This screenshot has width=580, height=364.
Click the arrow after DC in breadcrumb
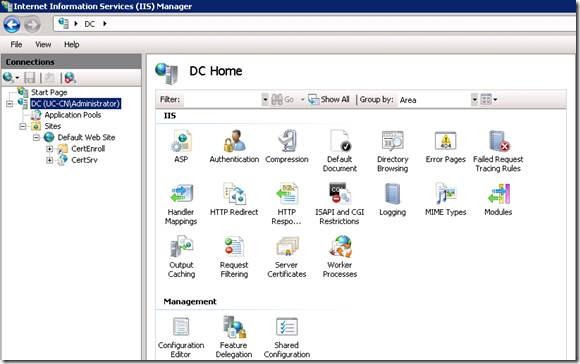tap(105, 24)
